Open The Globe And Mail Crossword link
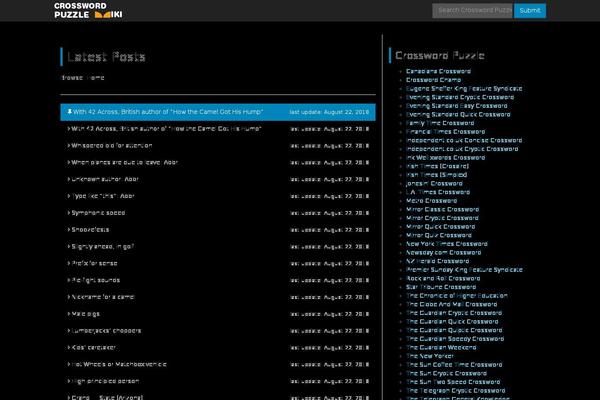 click(x=452, y=305)
